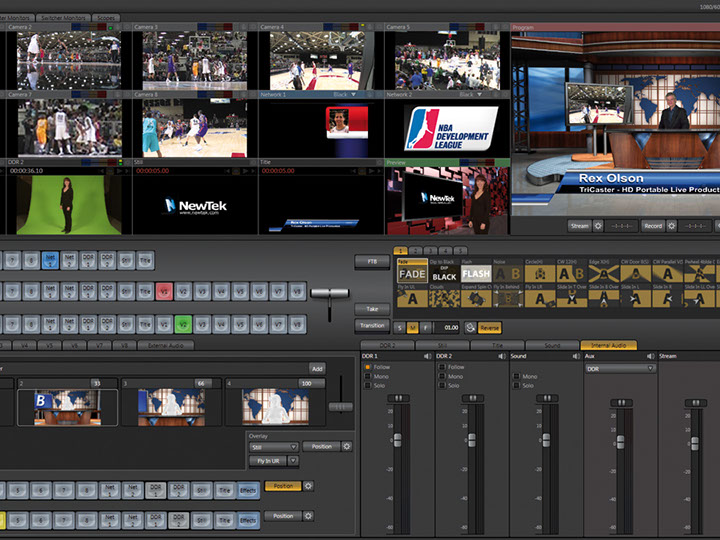
Task: Open Record configuration gear icon
Action: pos(671,226)
